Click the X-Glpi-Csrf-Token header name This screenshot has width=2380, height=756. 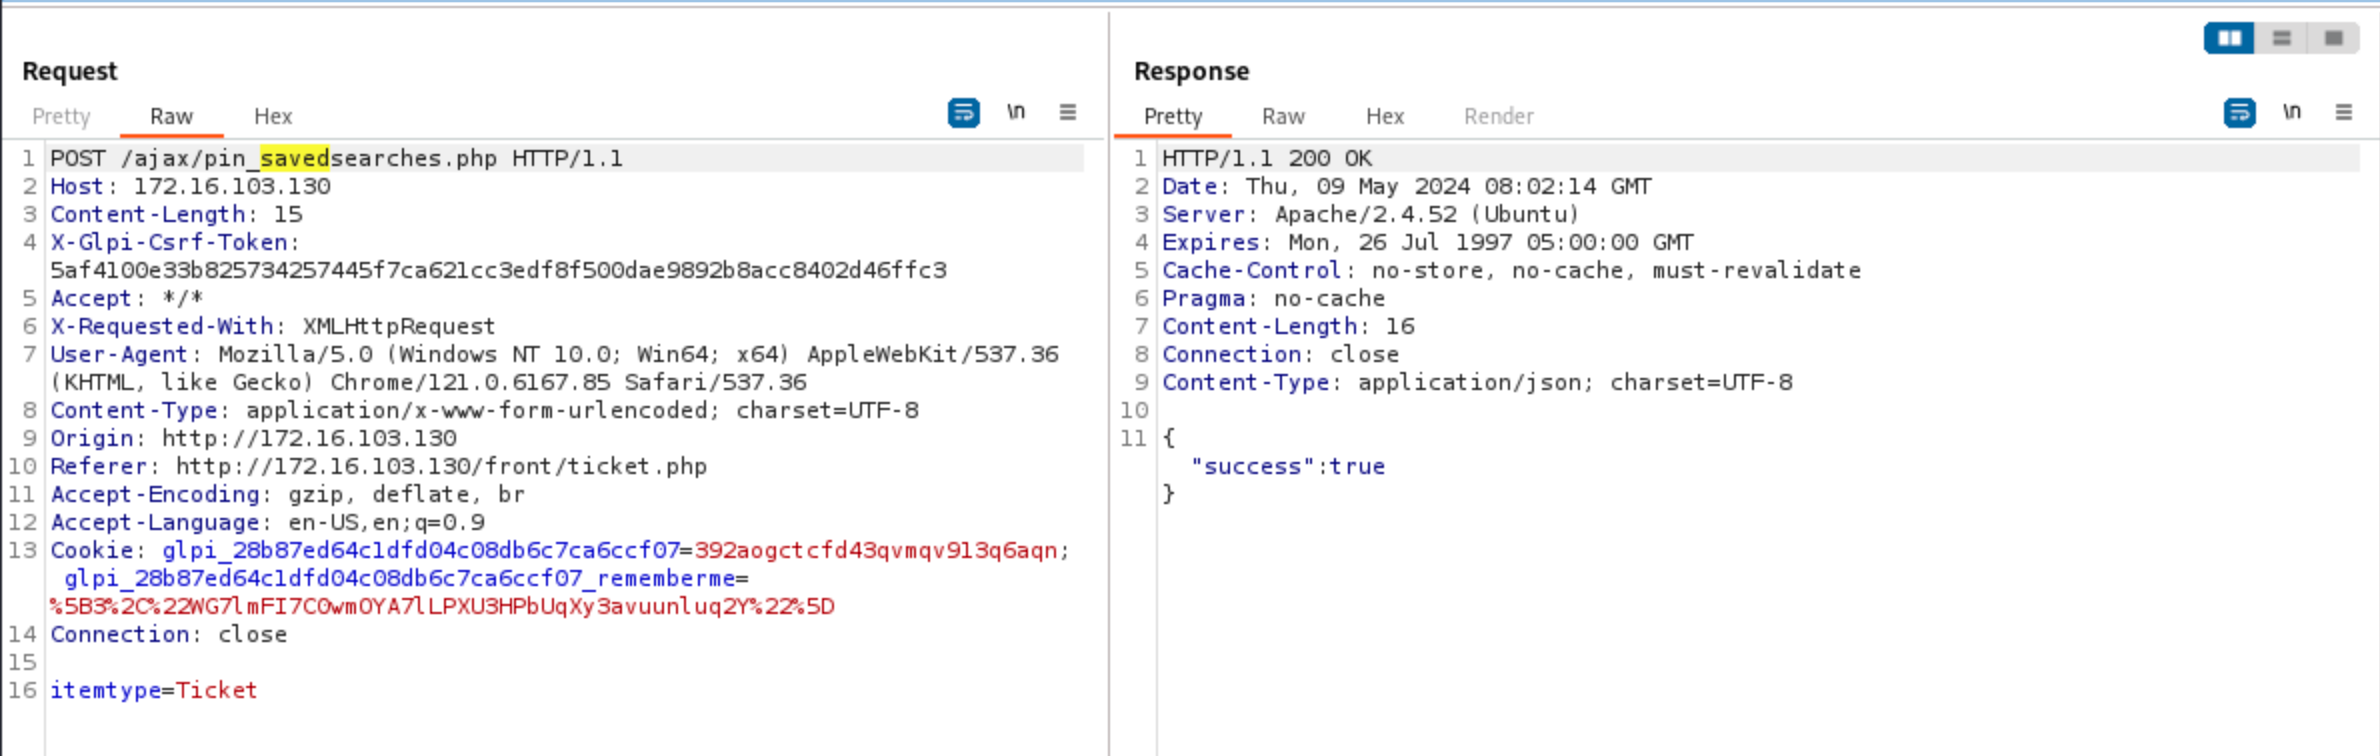click(x=169, y=242)
